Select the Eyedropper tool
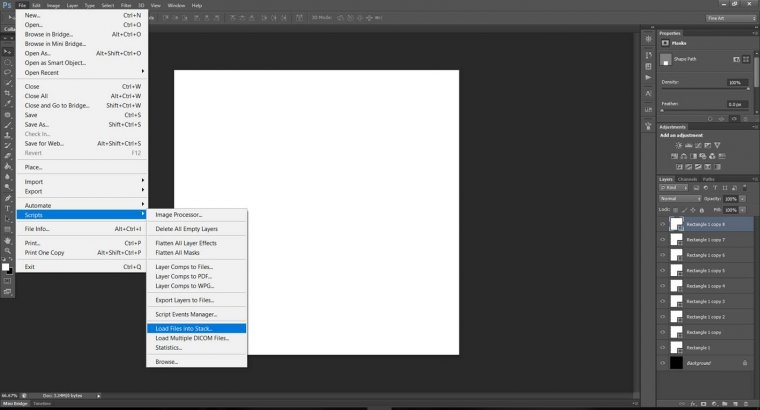760x410 pixels. pyautogui.click(x=7, y=103)
